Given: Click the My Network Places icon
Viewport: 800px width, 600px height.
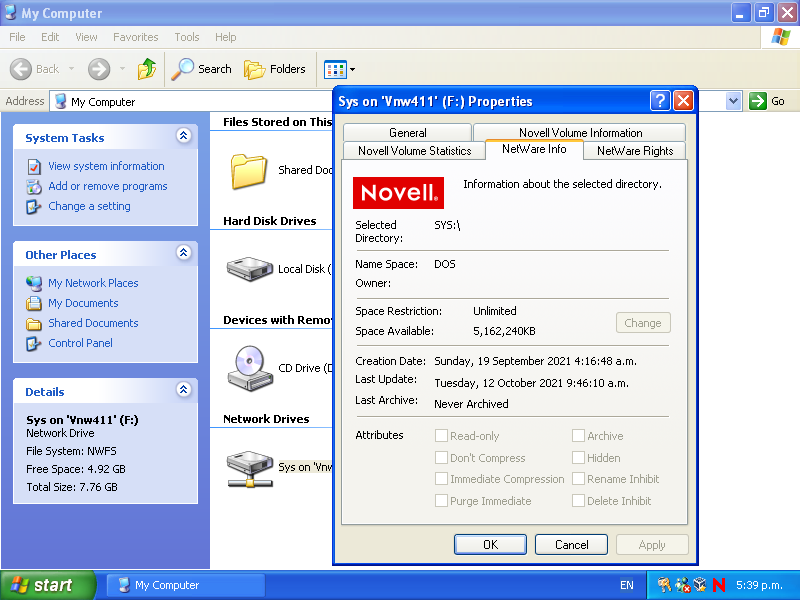Looking at the screenshot, I should 34,283.
